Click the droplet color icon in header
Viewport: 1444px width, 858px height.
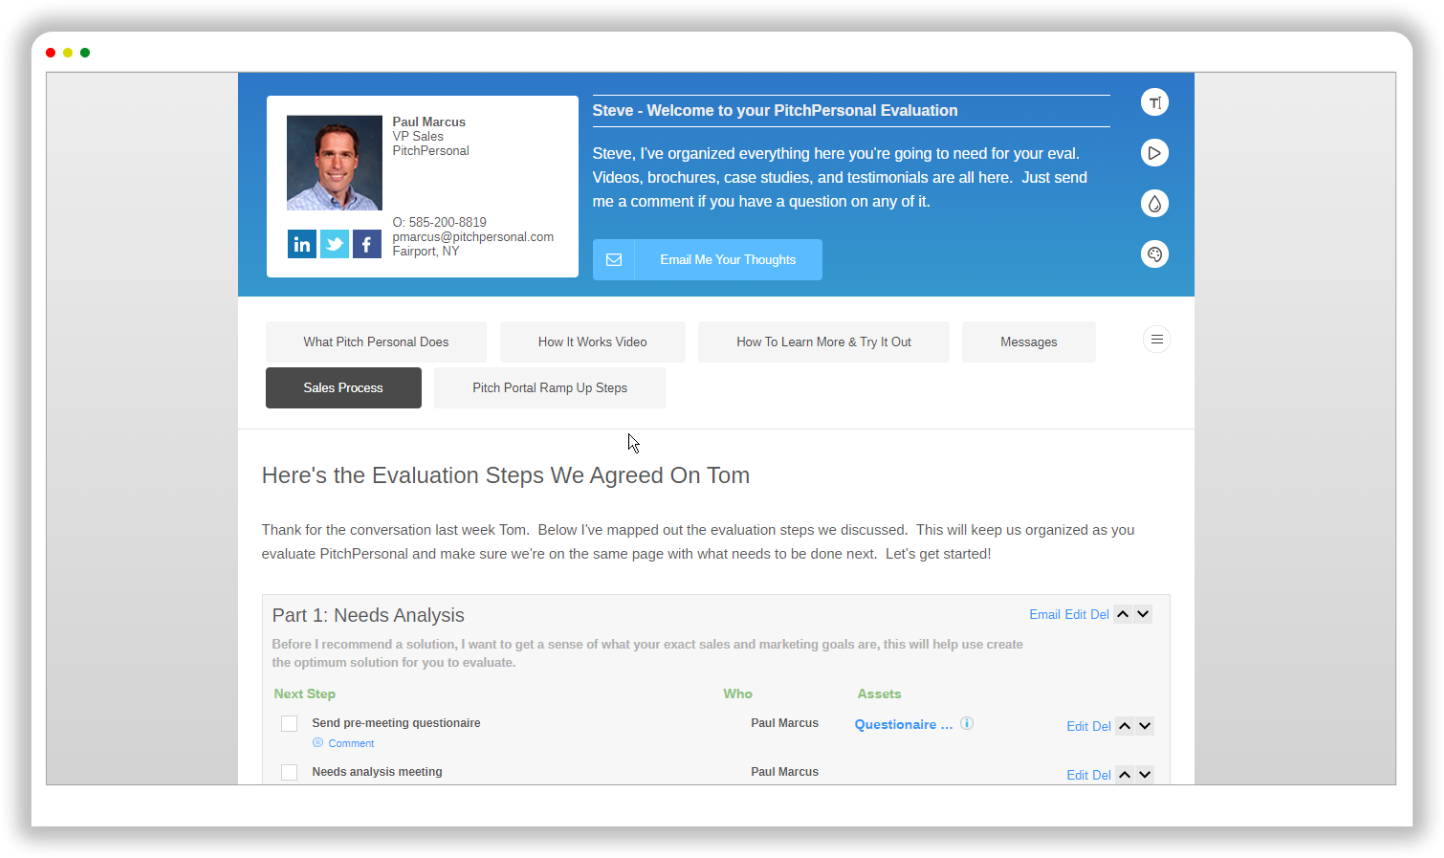point(1155,204)
